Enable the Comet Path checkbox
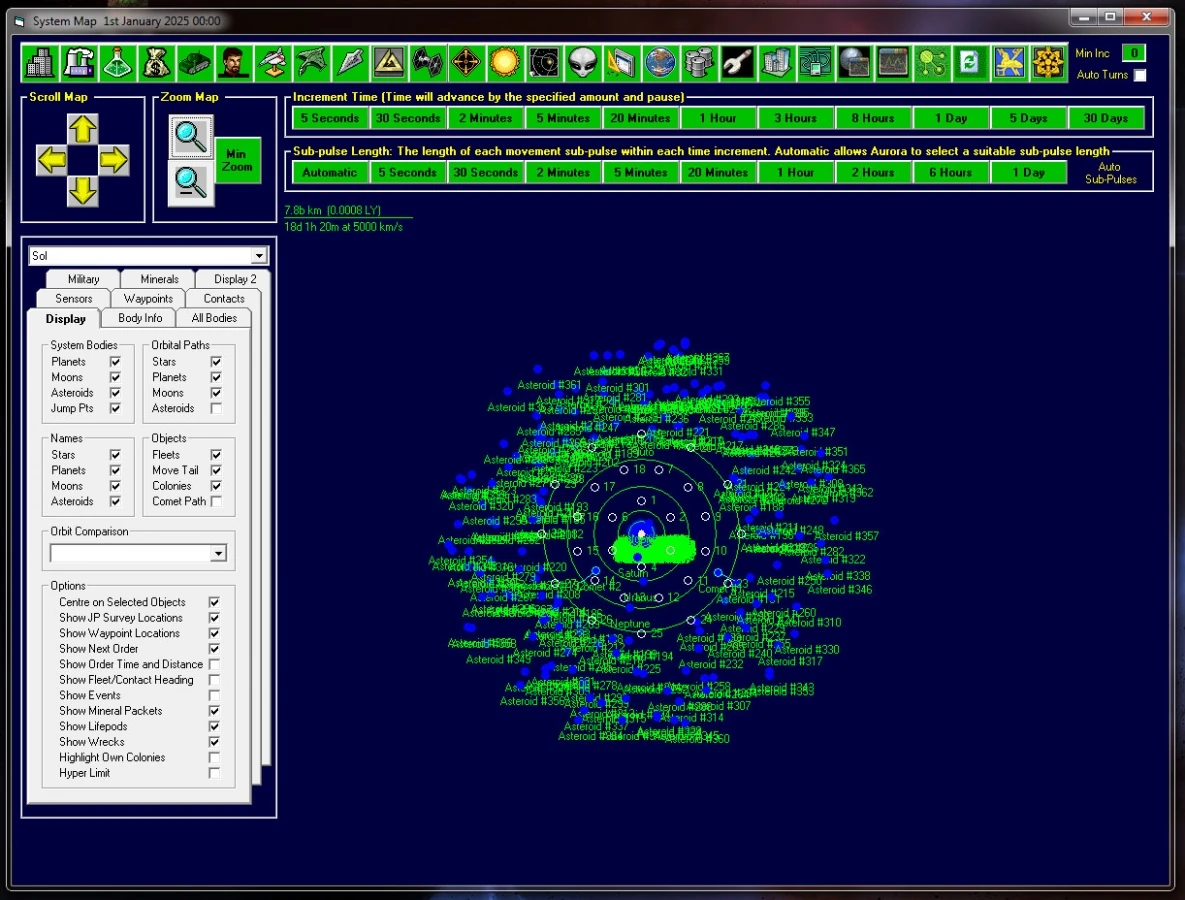Screen dimensions: 1185x900 (216, 501)
